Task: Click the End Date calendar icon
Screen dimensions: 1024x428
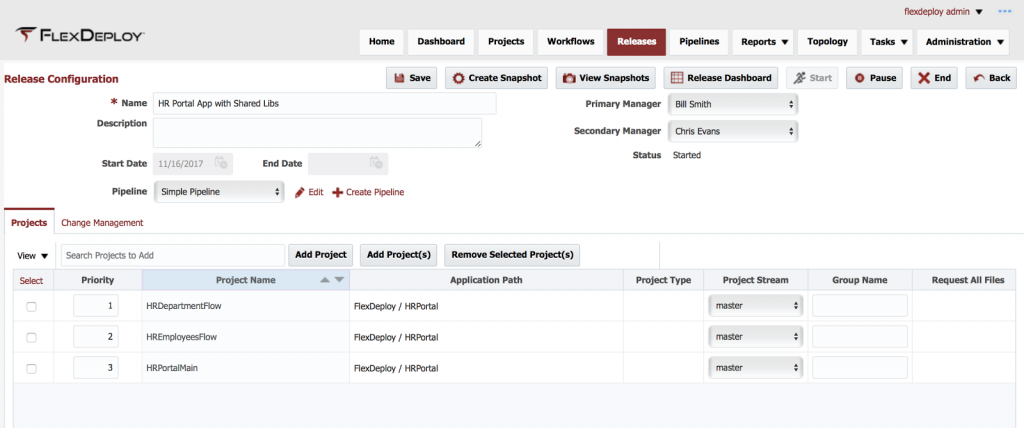Action: click(376, 163)
